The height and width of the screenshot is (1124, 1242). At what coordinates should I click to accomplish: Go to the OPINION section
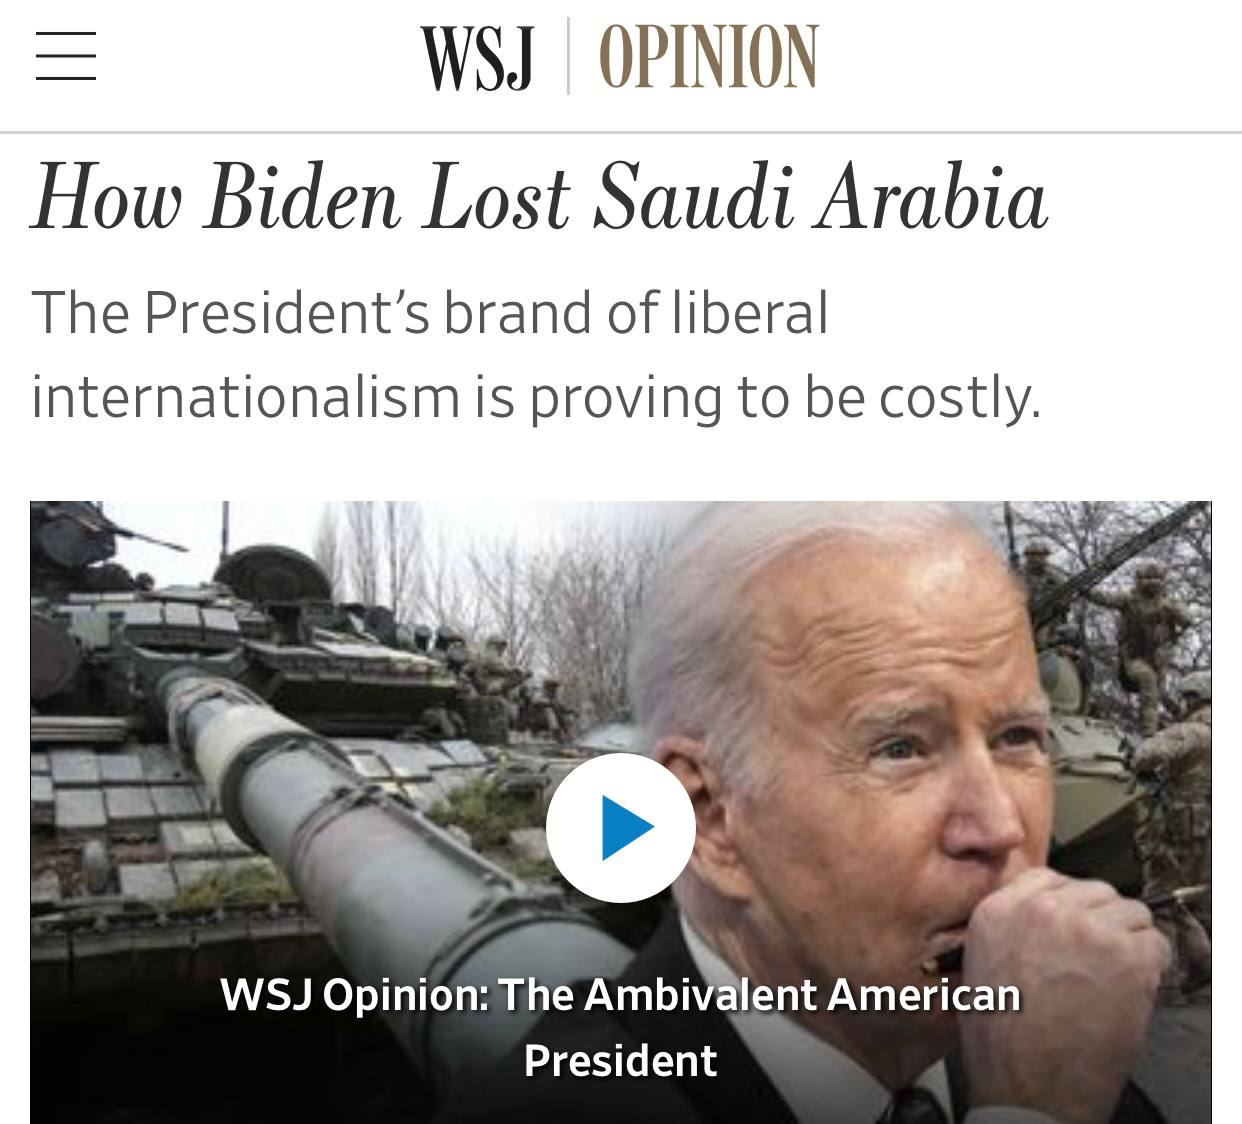point(708,57)
